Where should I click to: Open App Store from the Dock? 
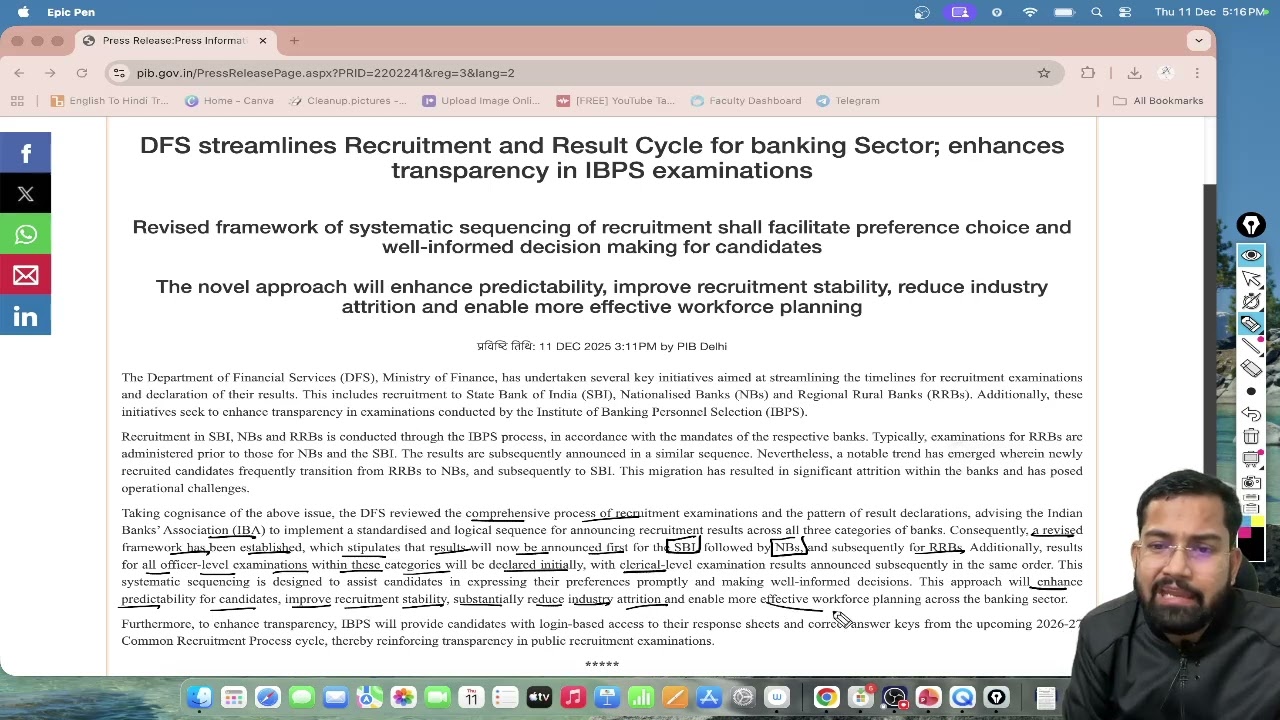click(709, 697)
